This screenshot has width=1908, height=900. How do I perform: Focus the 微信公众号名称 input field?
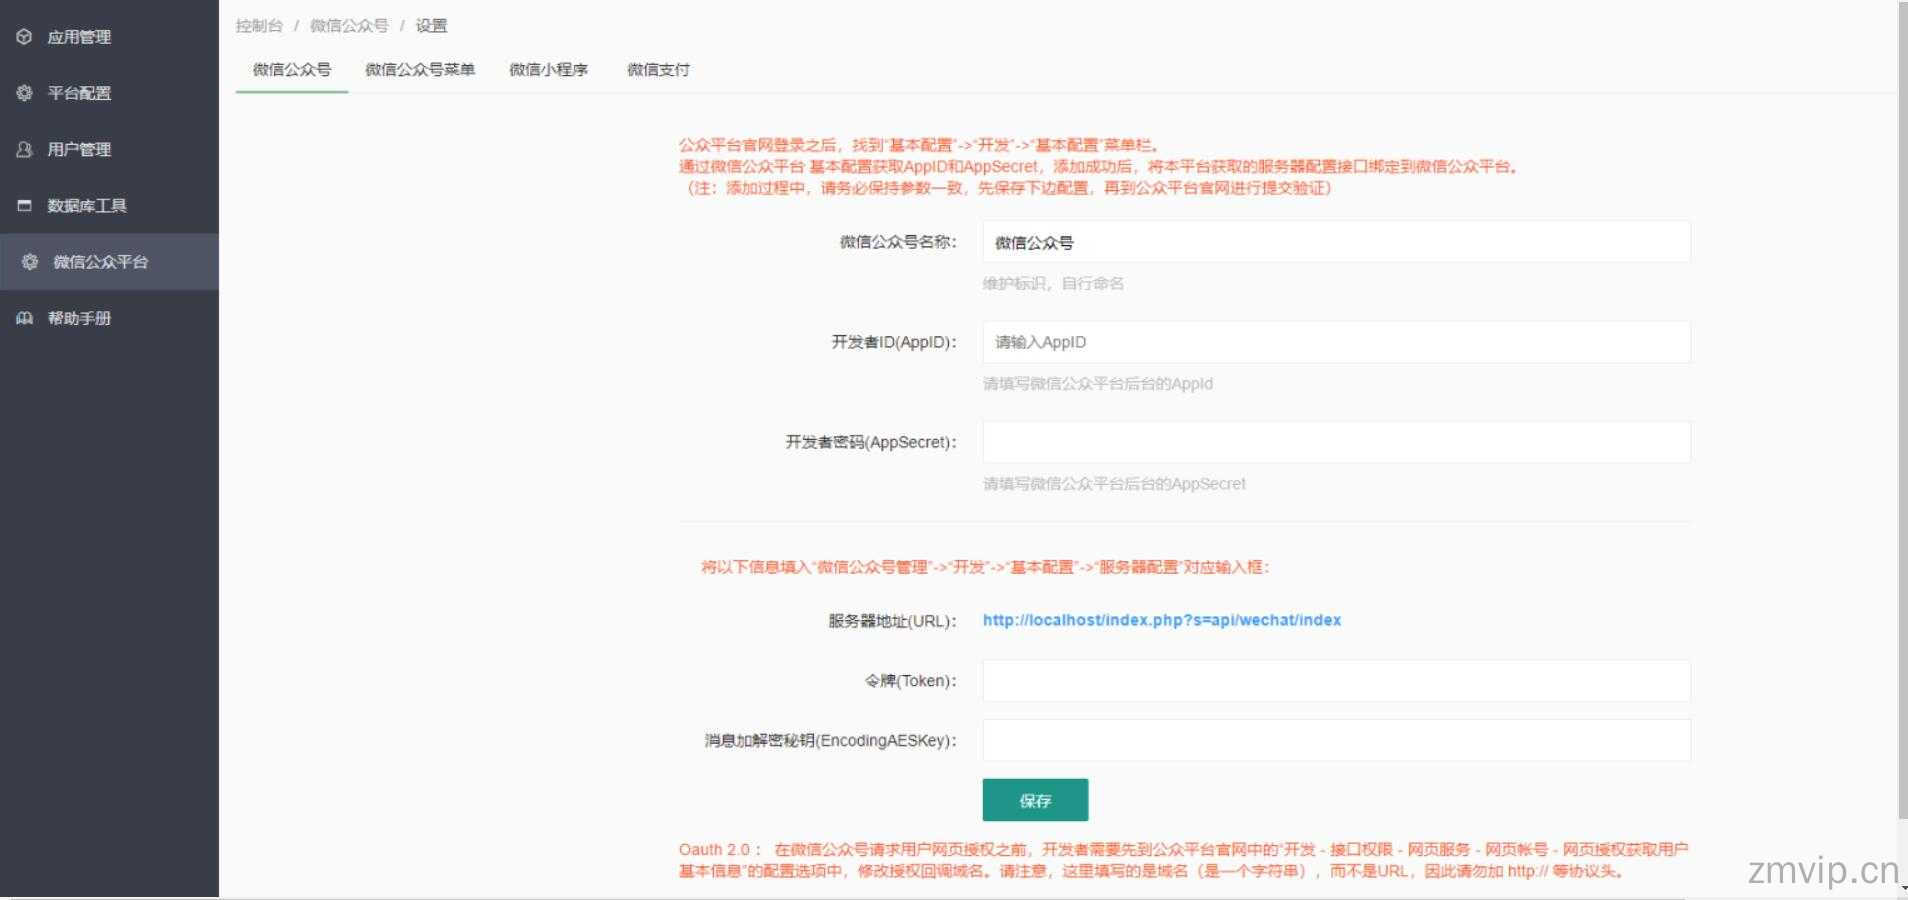(x=1336, y=242)
